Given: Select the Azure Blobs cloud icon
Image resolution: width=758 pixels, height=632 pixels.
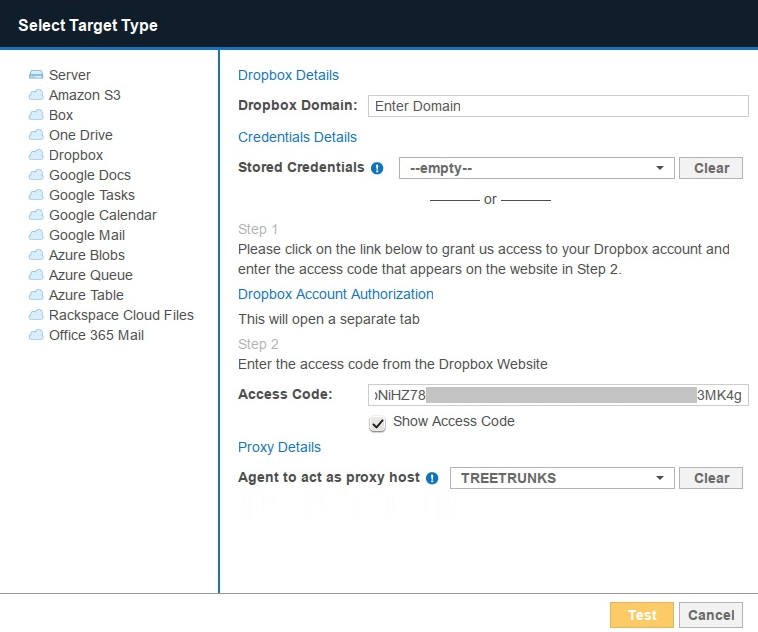Looking at the screenshot, I should point(36,255).
